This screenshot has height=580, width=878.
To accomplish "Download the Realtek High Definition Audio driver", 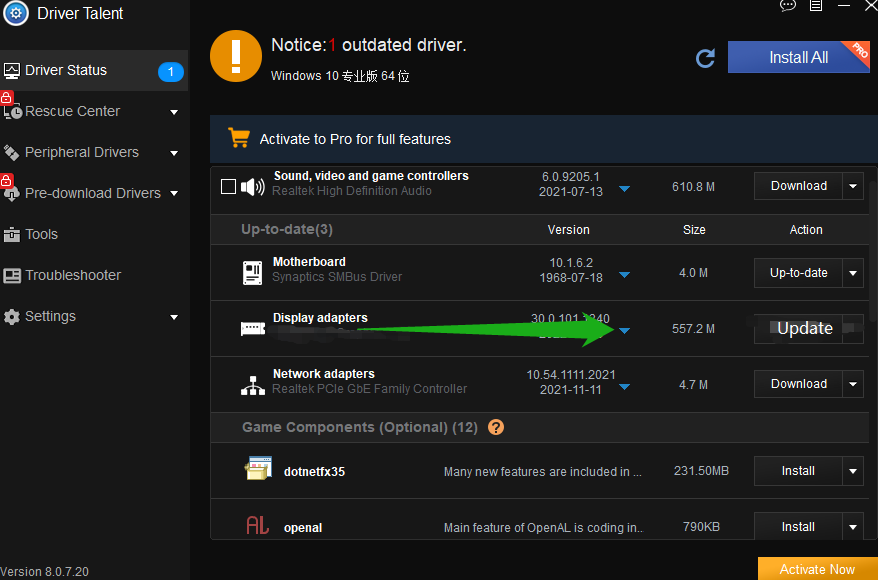I will coord(798,186).
